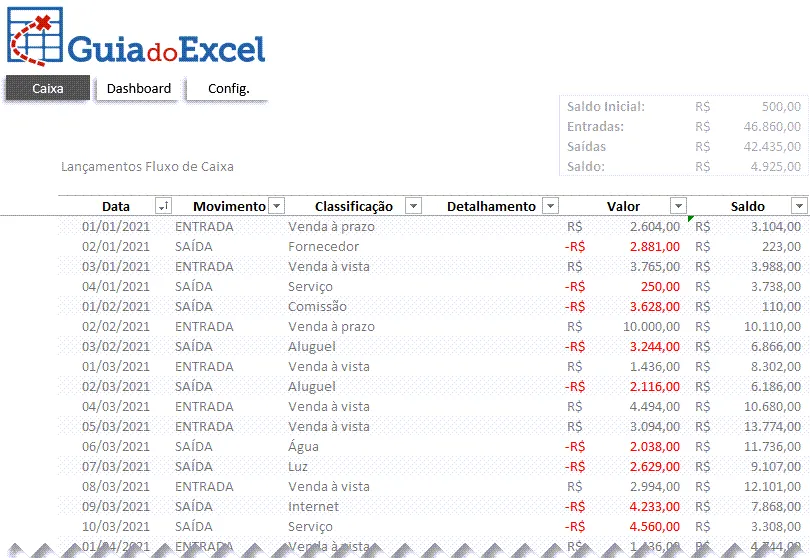Image resolution: width=810 pixels, height=558 pixels.
Task: Open the Saldo column filter
Action: coord(799,206)
